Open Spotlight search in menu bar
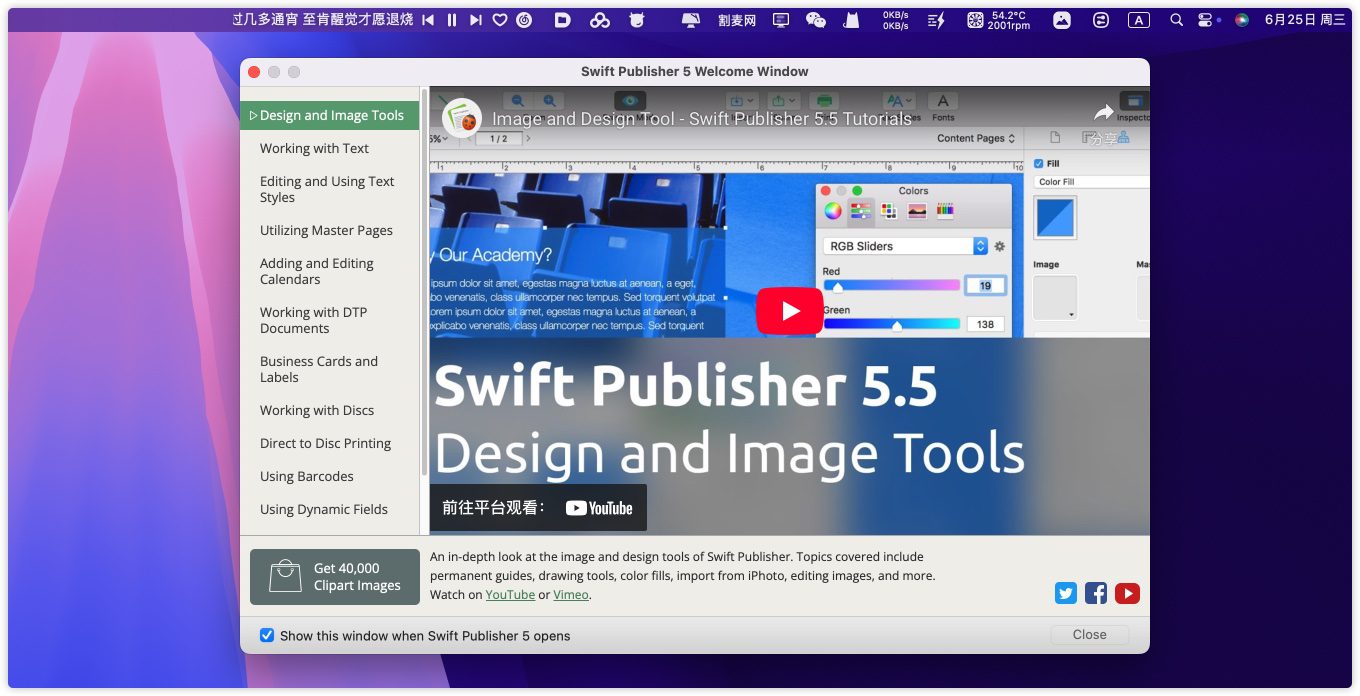The height and width of the screenshot is (696, 1360). [x=1177, y=20]
